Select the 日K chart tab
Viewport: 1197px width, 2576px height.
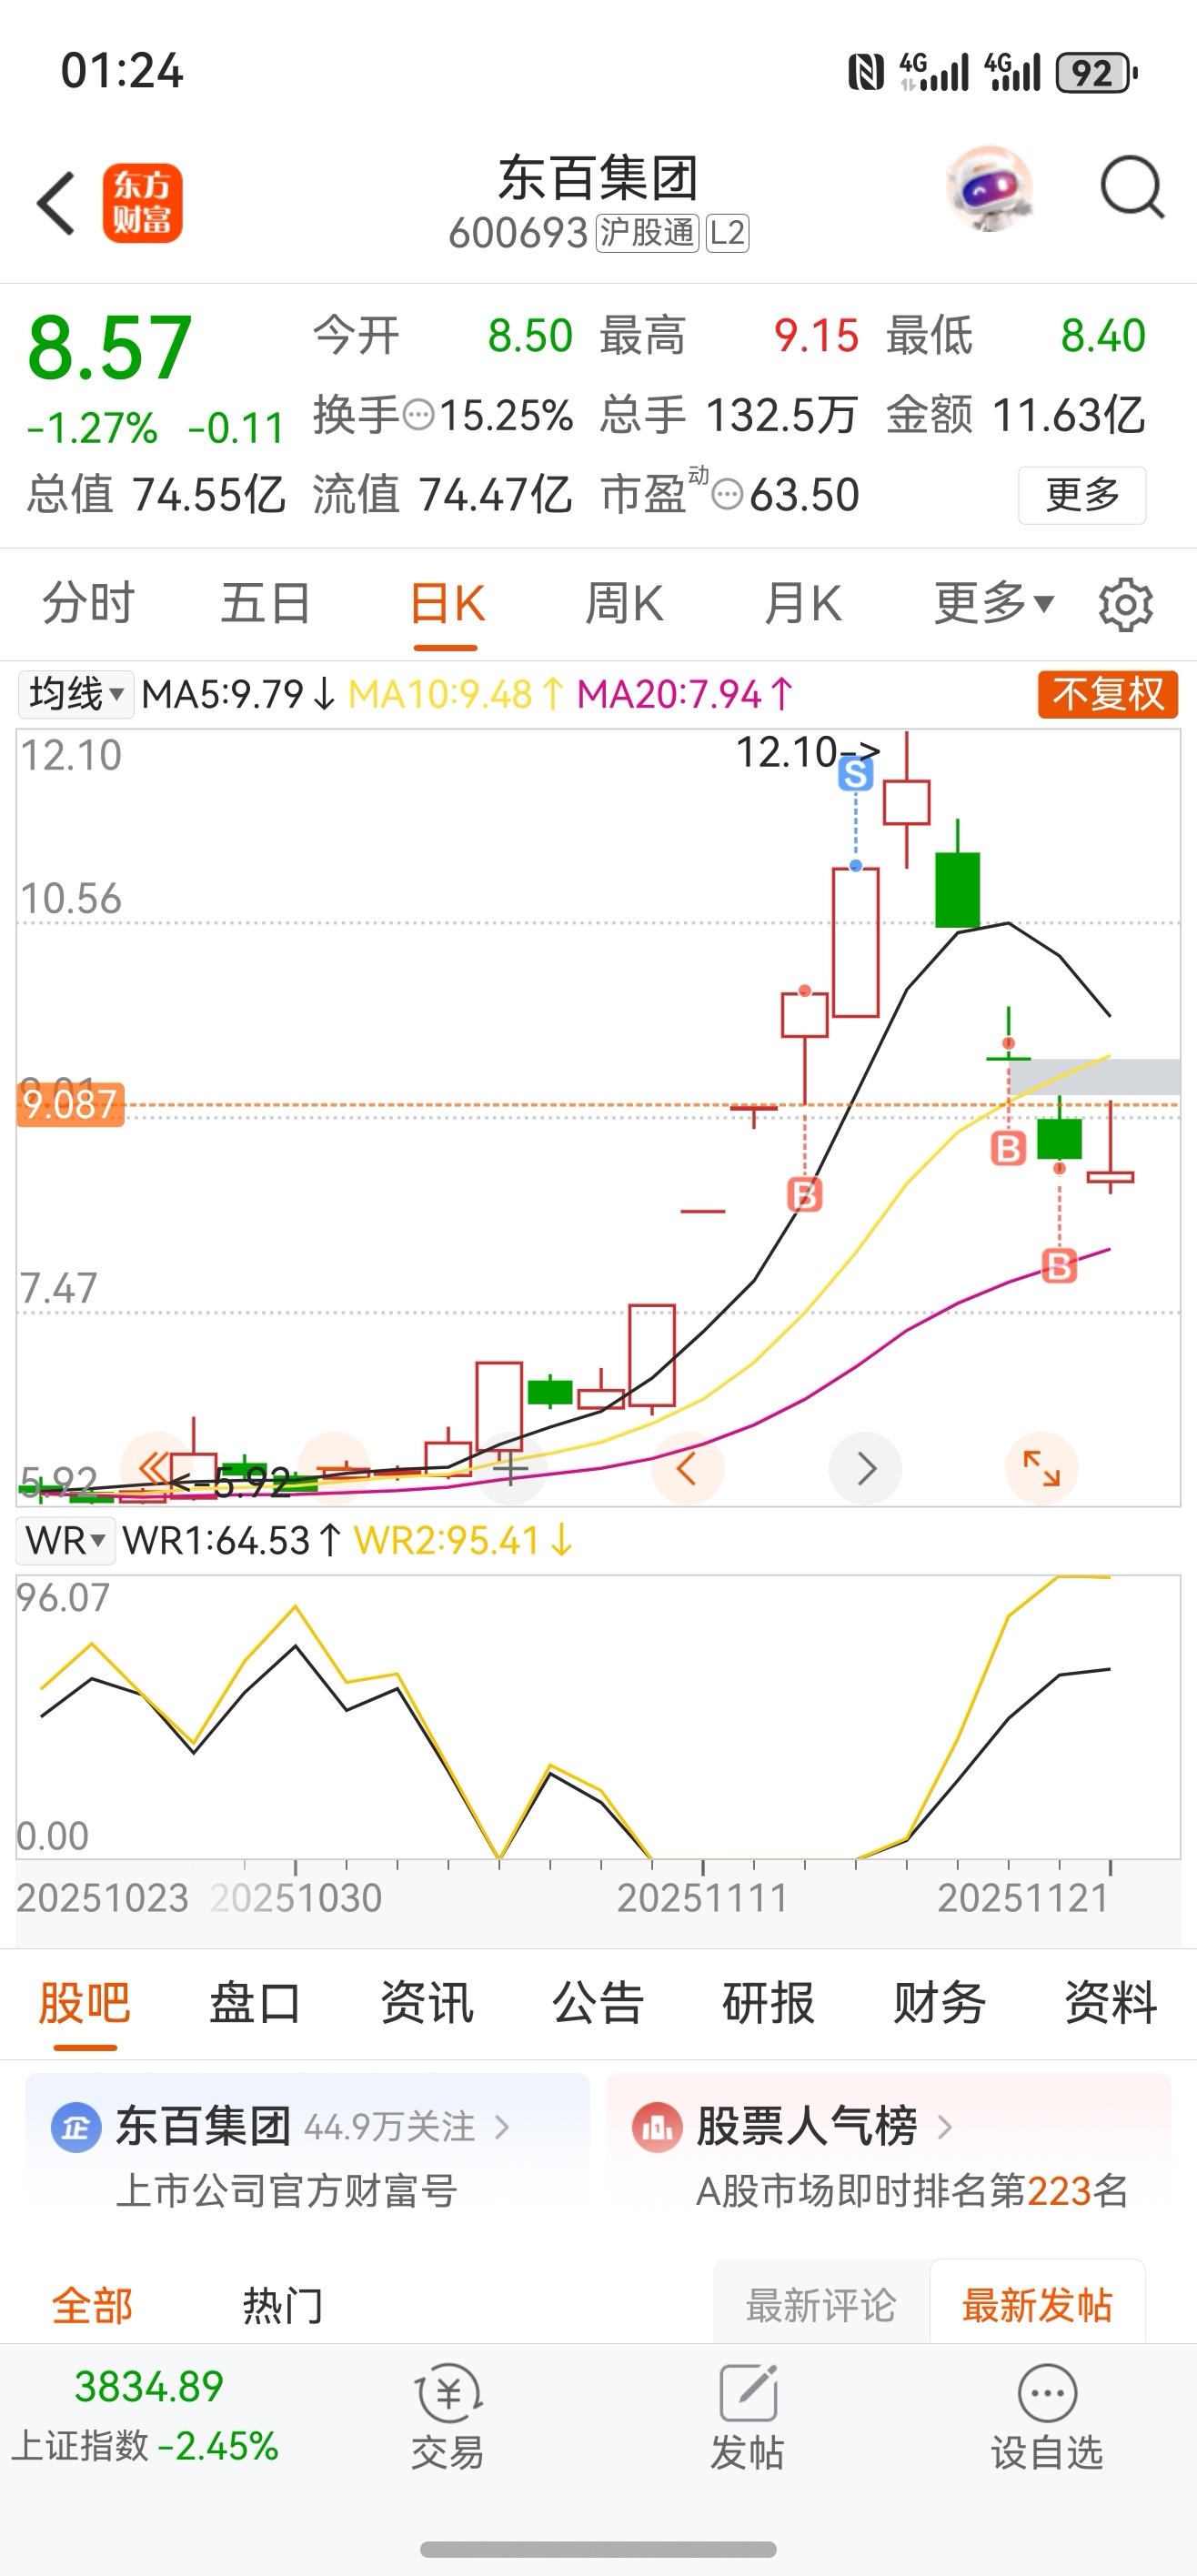pyautogui.click(x=447, y=603)
